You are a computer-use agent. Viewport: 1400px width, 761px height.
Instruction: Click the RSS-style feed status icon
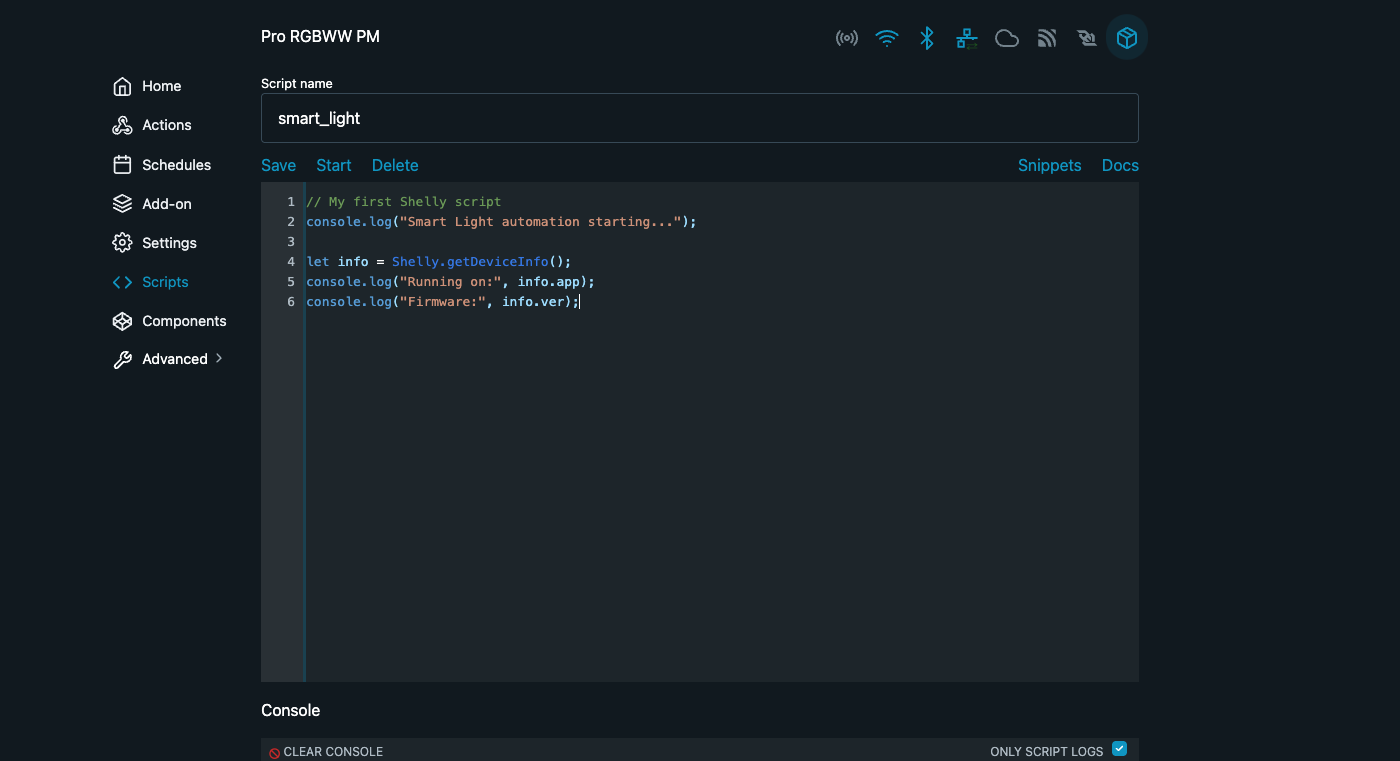click(x=1047, y=39)
